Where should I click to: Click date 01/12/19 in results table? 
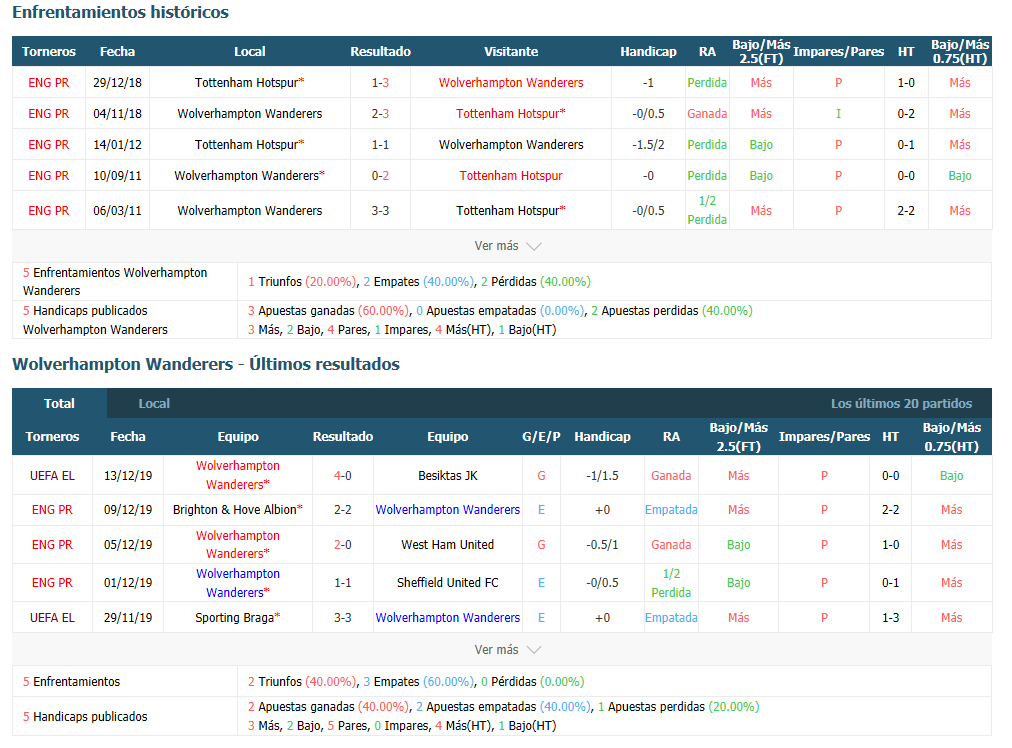(128, 583)
